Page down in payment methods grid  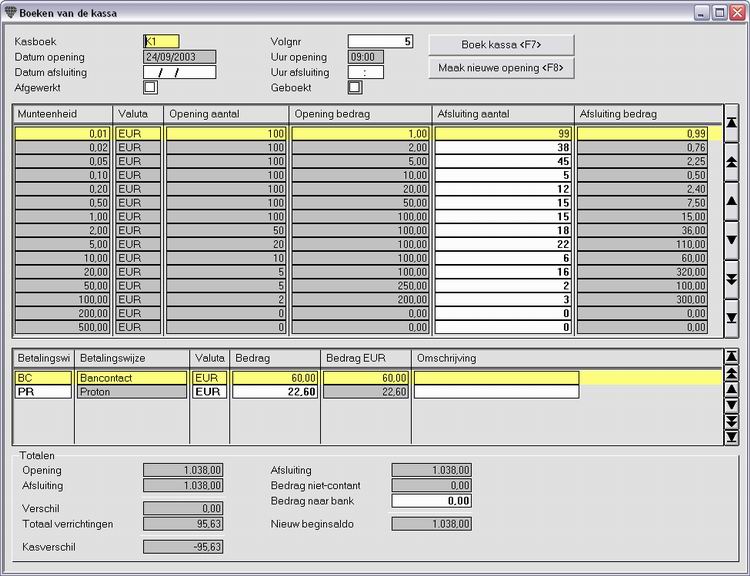point(731,421)
